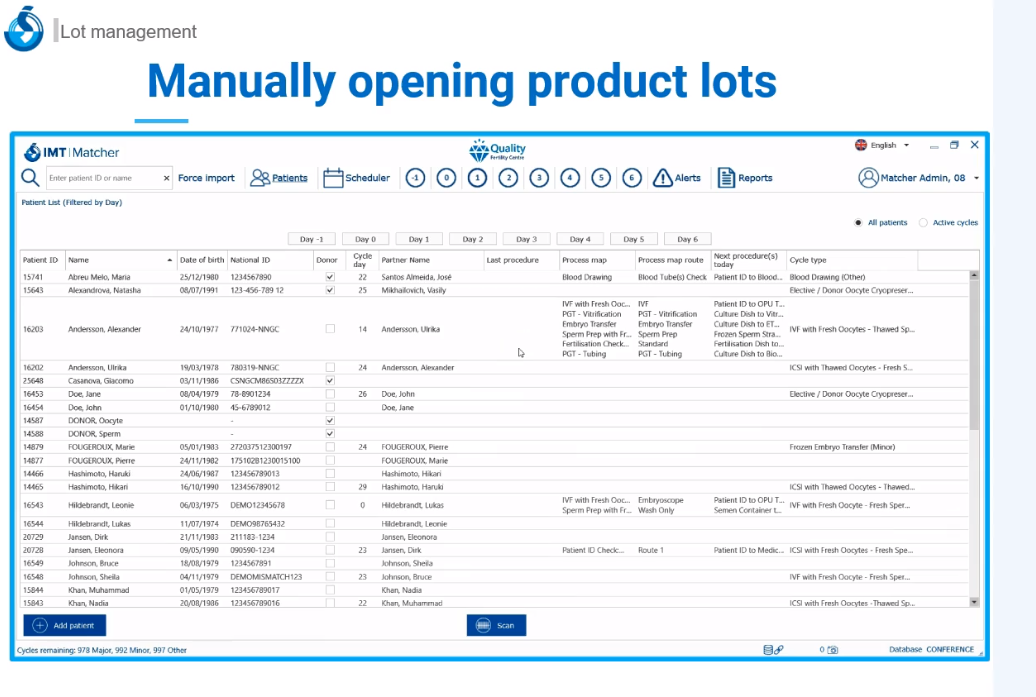1036x697 pixels.
Task: Click the Add patient button
Action: 64,625
